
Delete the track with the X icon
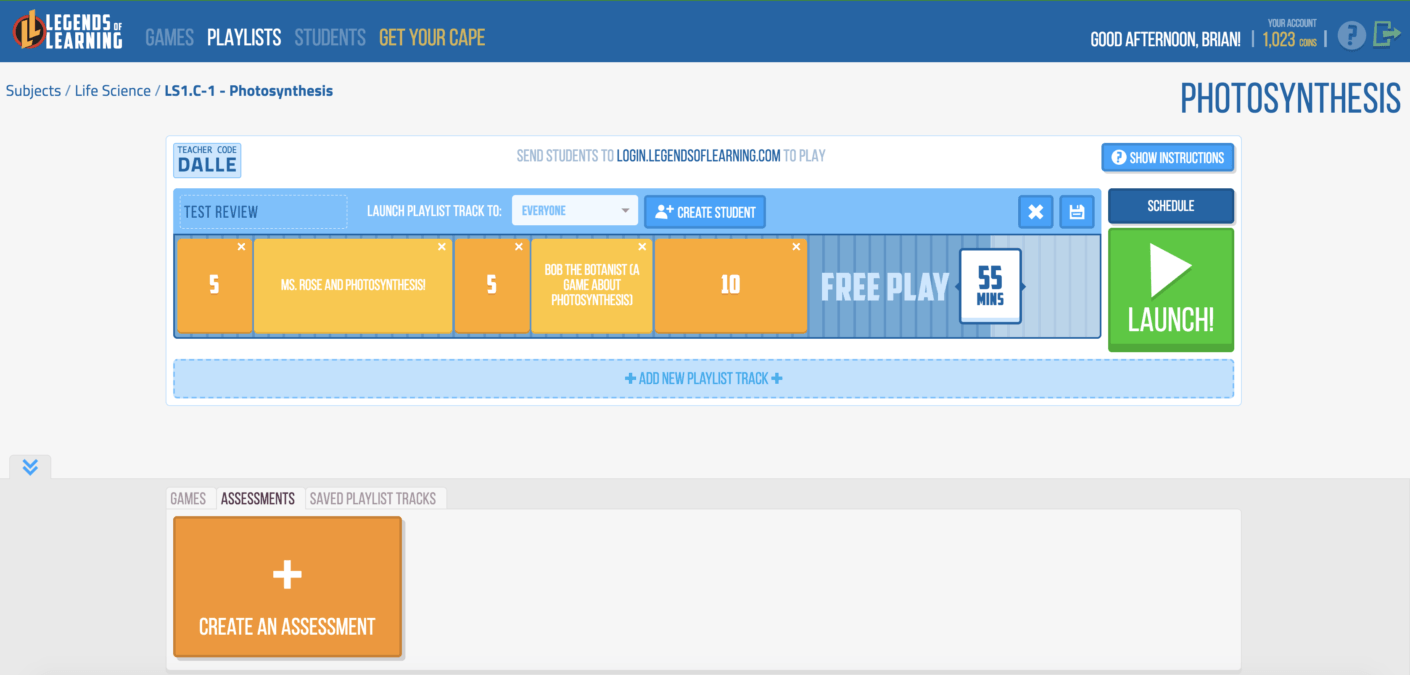tap(1036, 212)
